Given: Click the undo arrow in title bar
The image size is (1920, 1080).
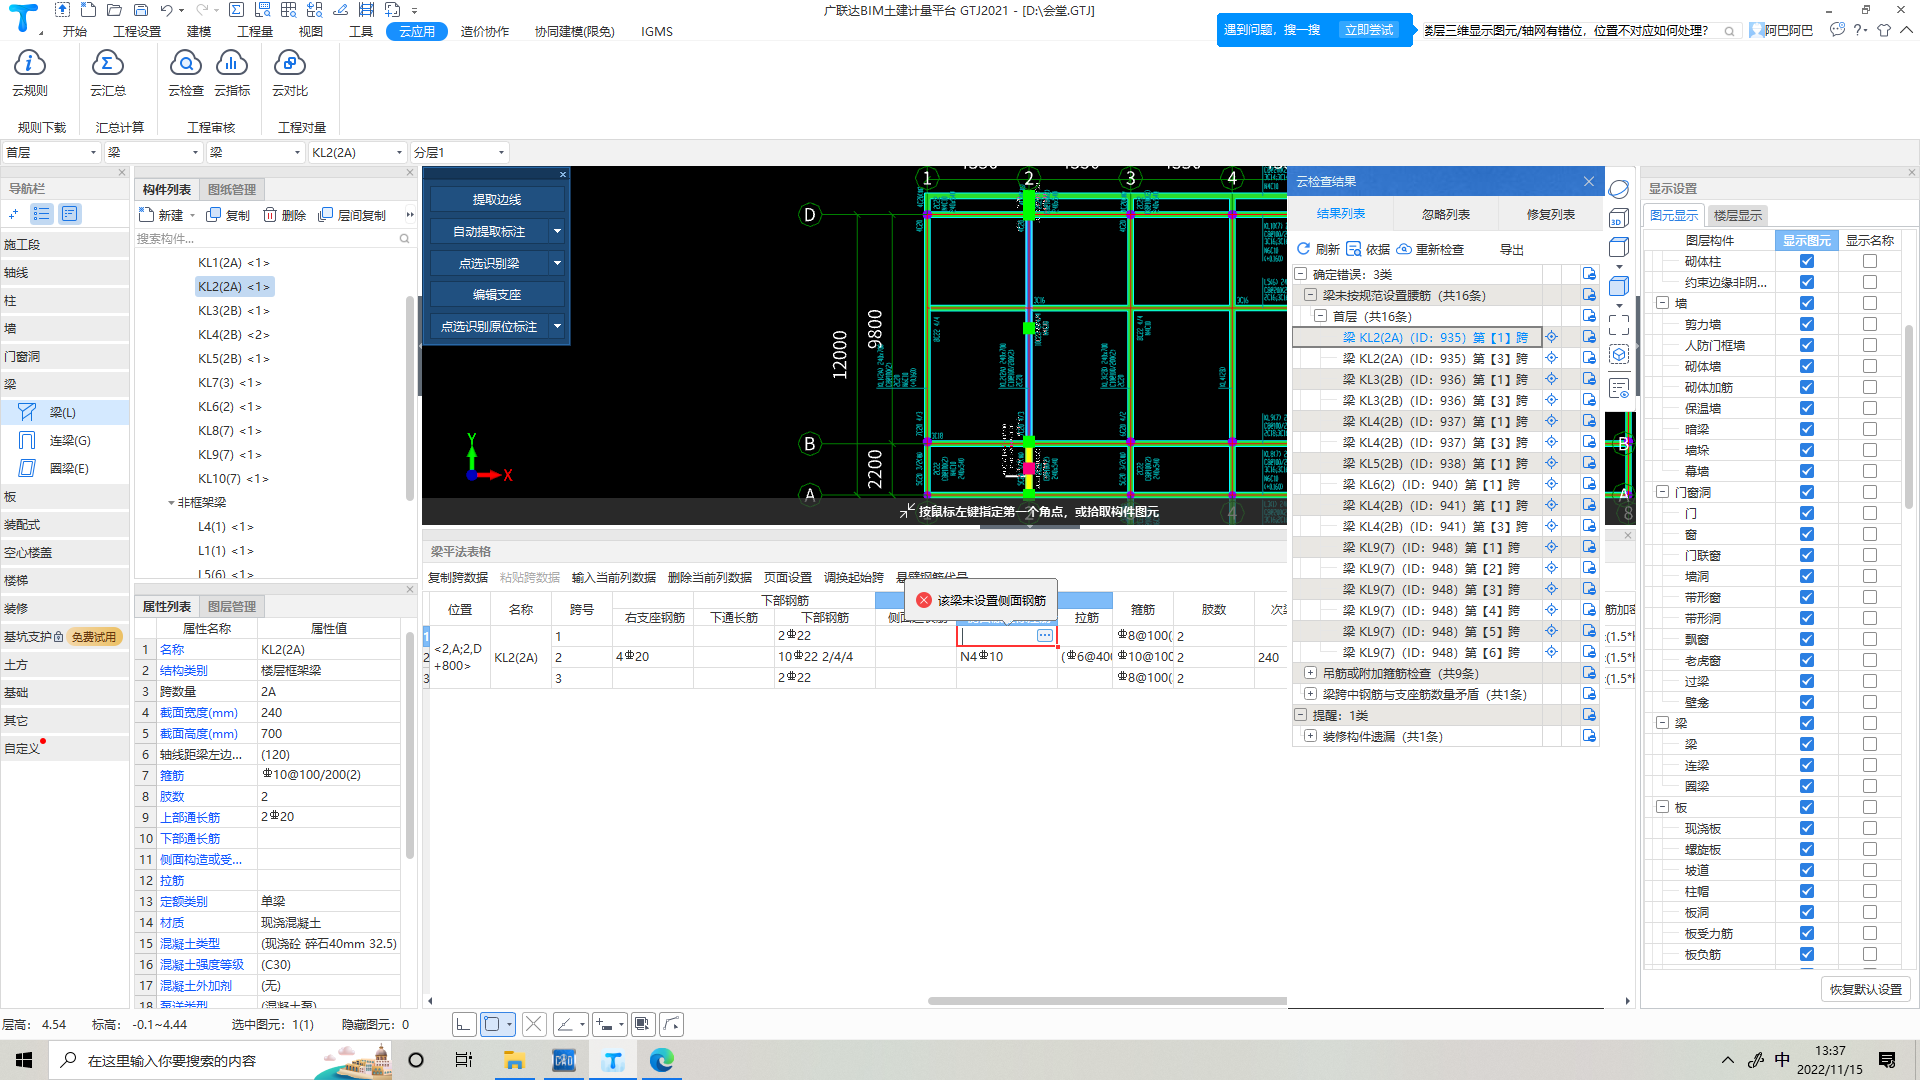Looking at the screenshot, I should coord(167,10).
